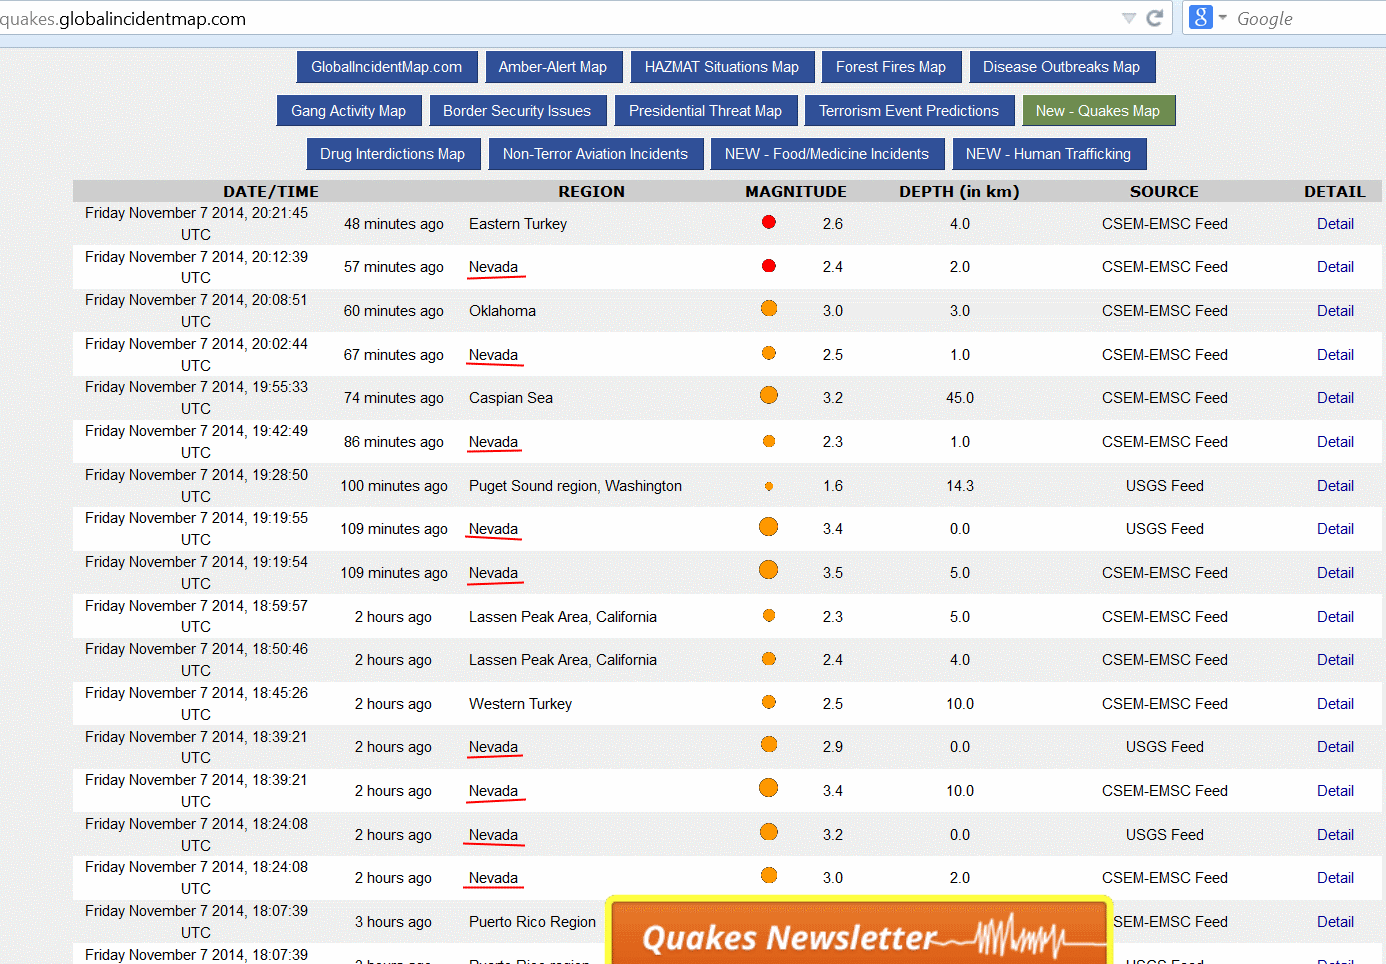This screenshot has width=1386, height=964.
Task: Click the orange magnitude 3.2 dot for Caspian Sea
Action: click(x=769, y=395)
